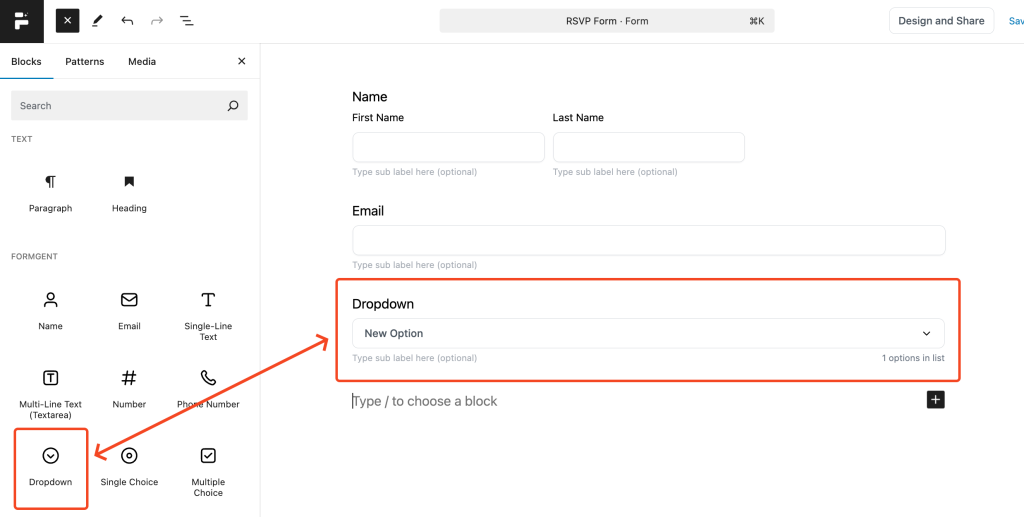The image size is (1024, 517).
Task: Switch to the Patterns tab
Action: point(84,61)
